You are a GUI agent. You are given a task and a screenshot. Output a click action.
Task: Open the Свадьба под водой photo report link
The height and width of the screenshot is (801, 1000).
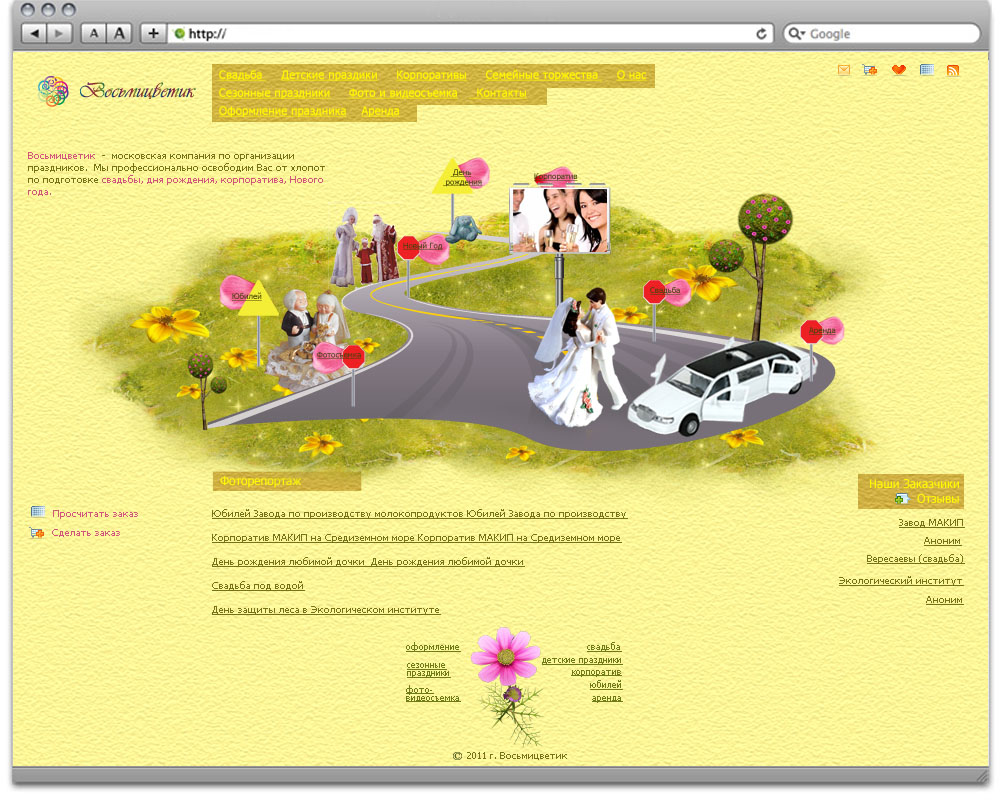point(258,586)
